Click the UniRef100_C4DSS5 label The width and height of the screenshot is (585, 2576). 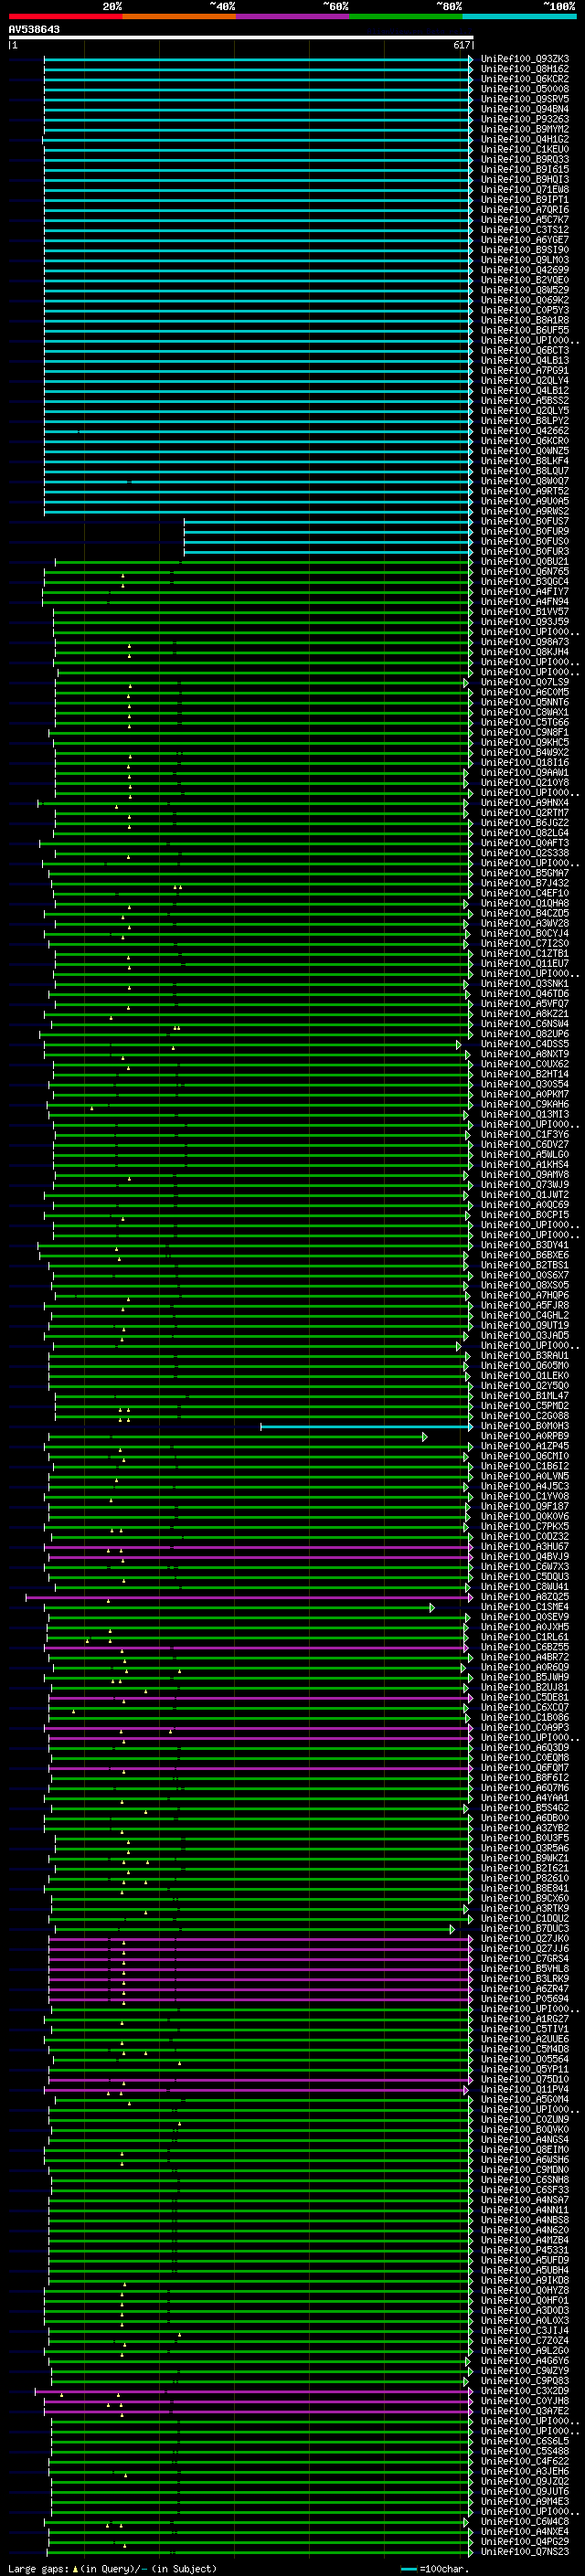click(525, 1044)
